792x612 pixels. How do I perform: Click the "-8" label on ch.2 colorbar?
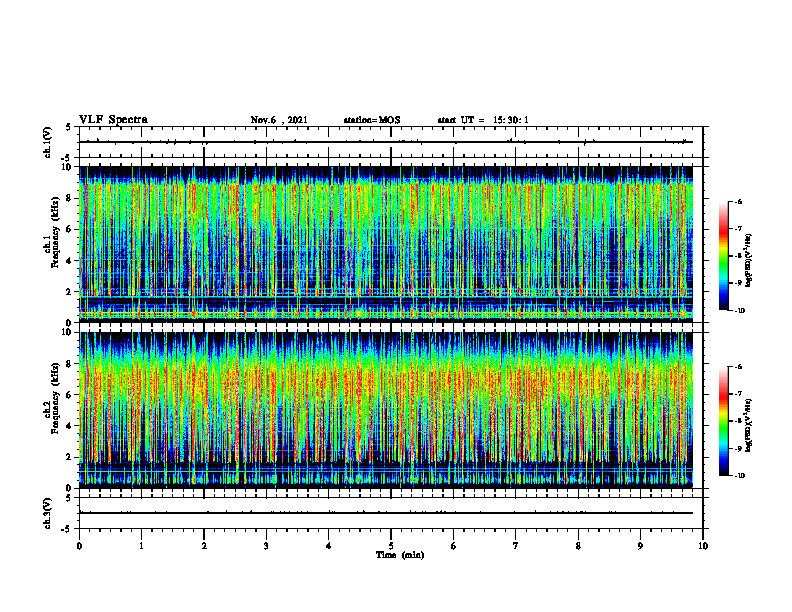point(737,421)
